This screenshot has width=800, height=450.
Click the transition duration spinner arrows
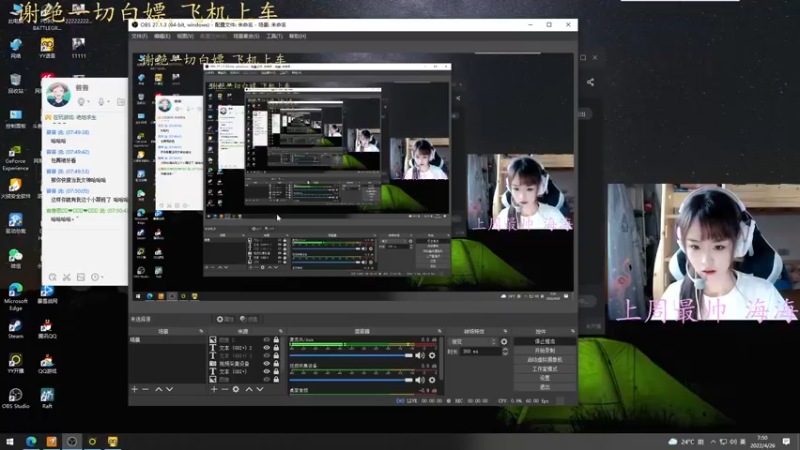click(505, 352)
